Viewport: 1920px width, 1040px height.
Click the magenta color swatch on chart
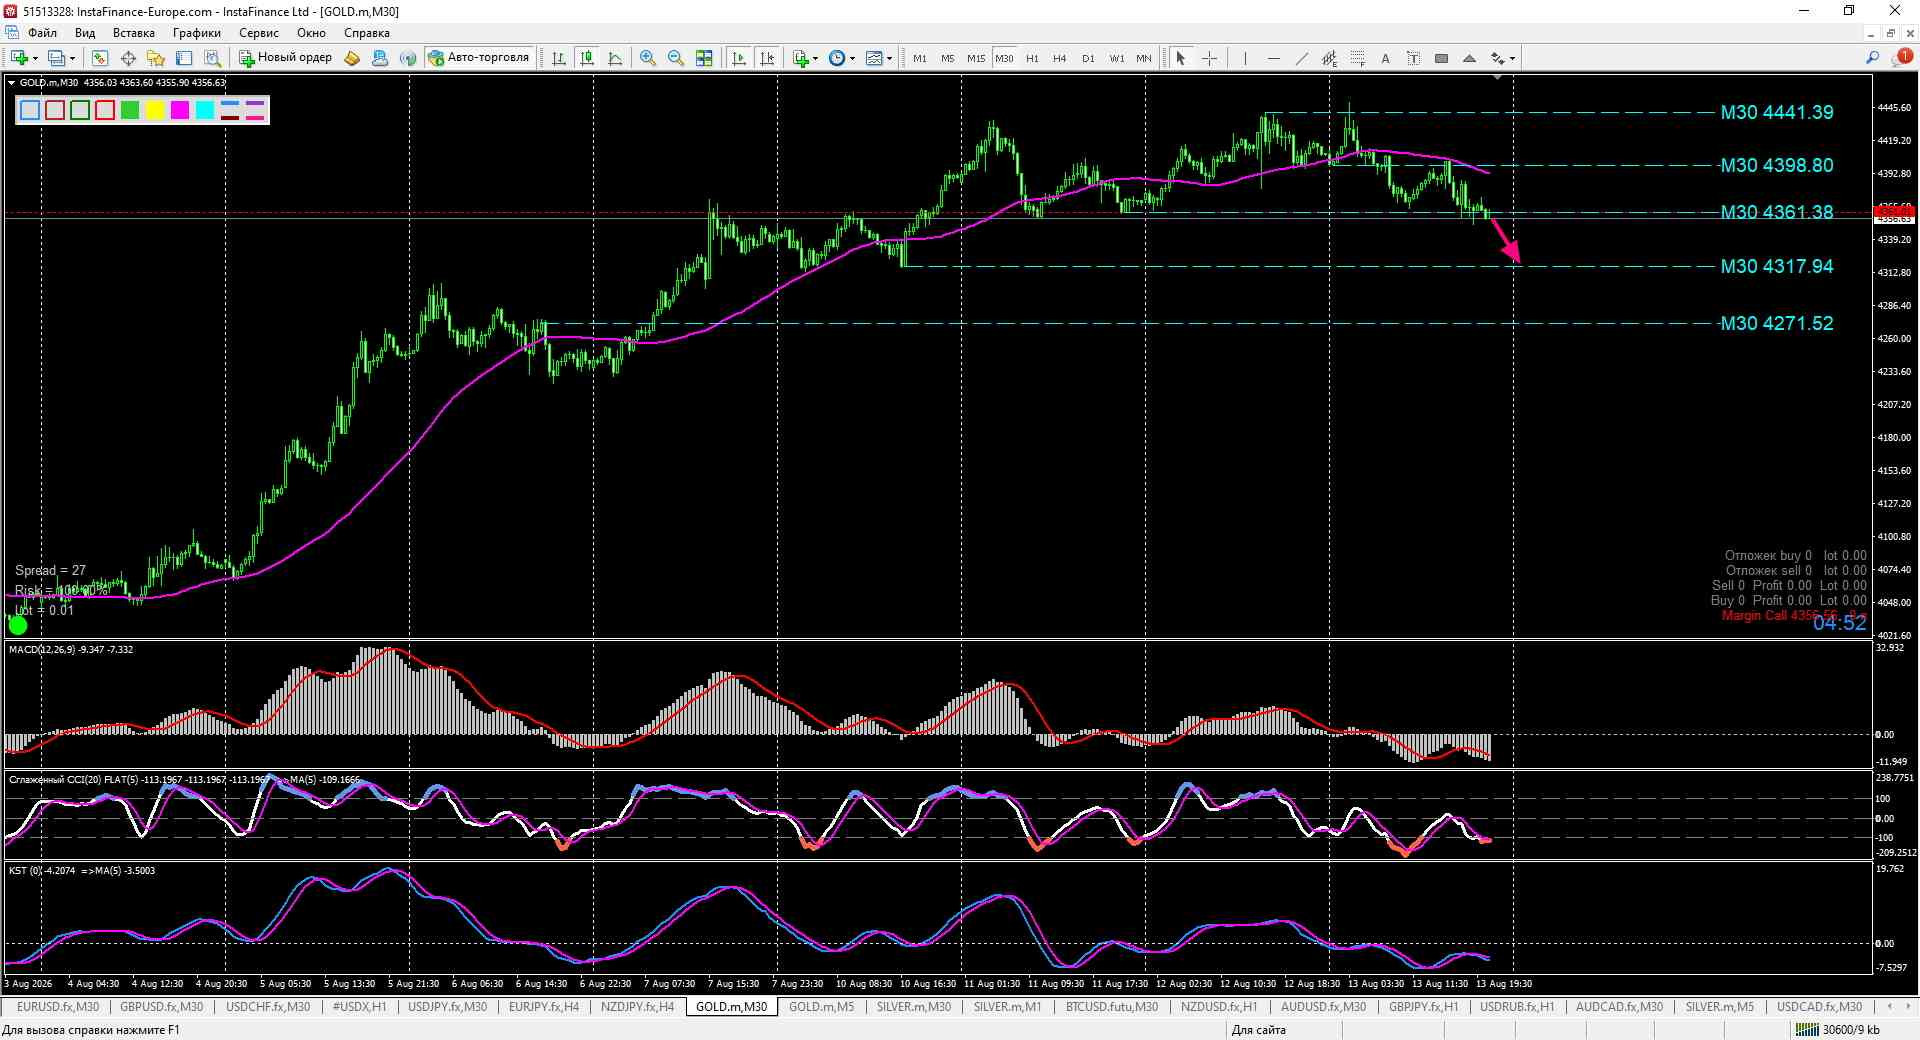[180, 110]
